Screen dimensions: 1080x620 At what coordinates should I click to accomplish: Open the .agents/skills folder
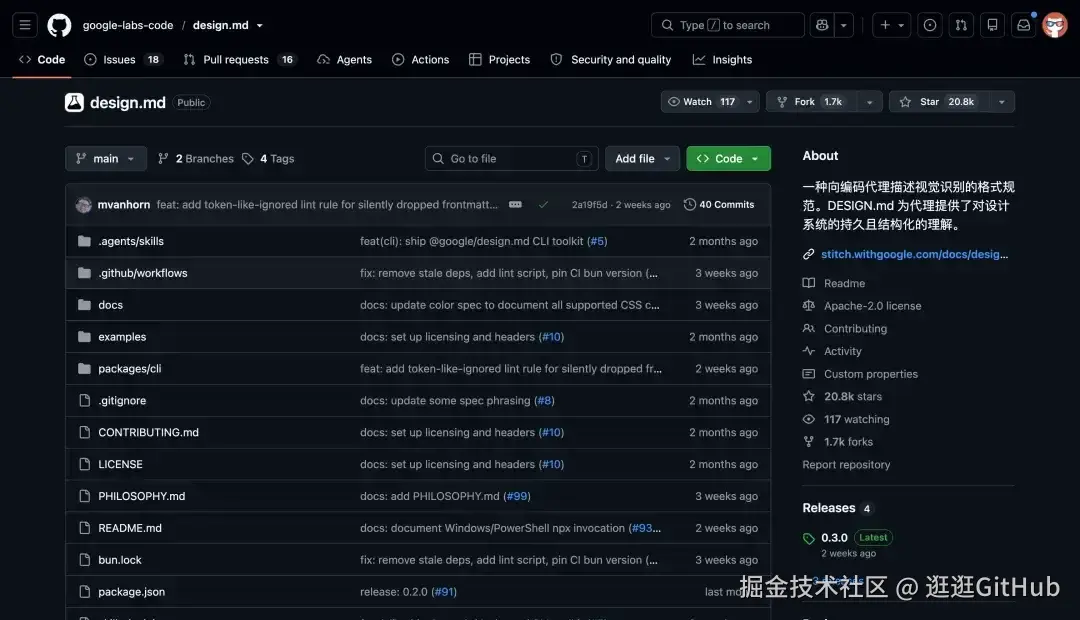131,241
